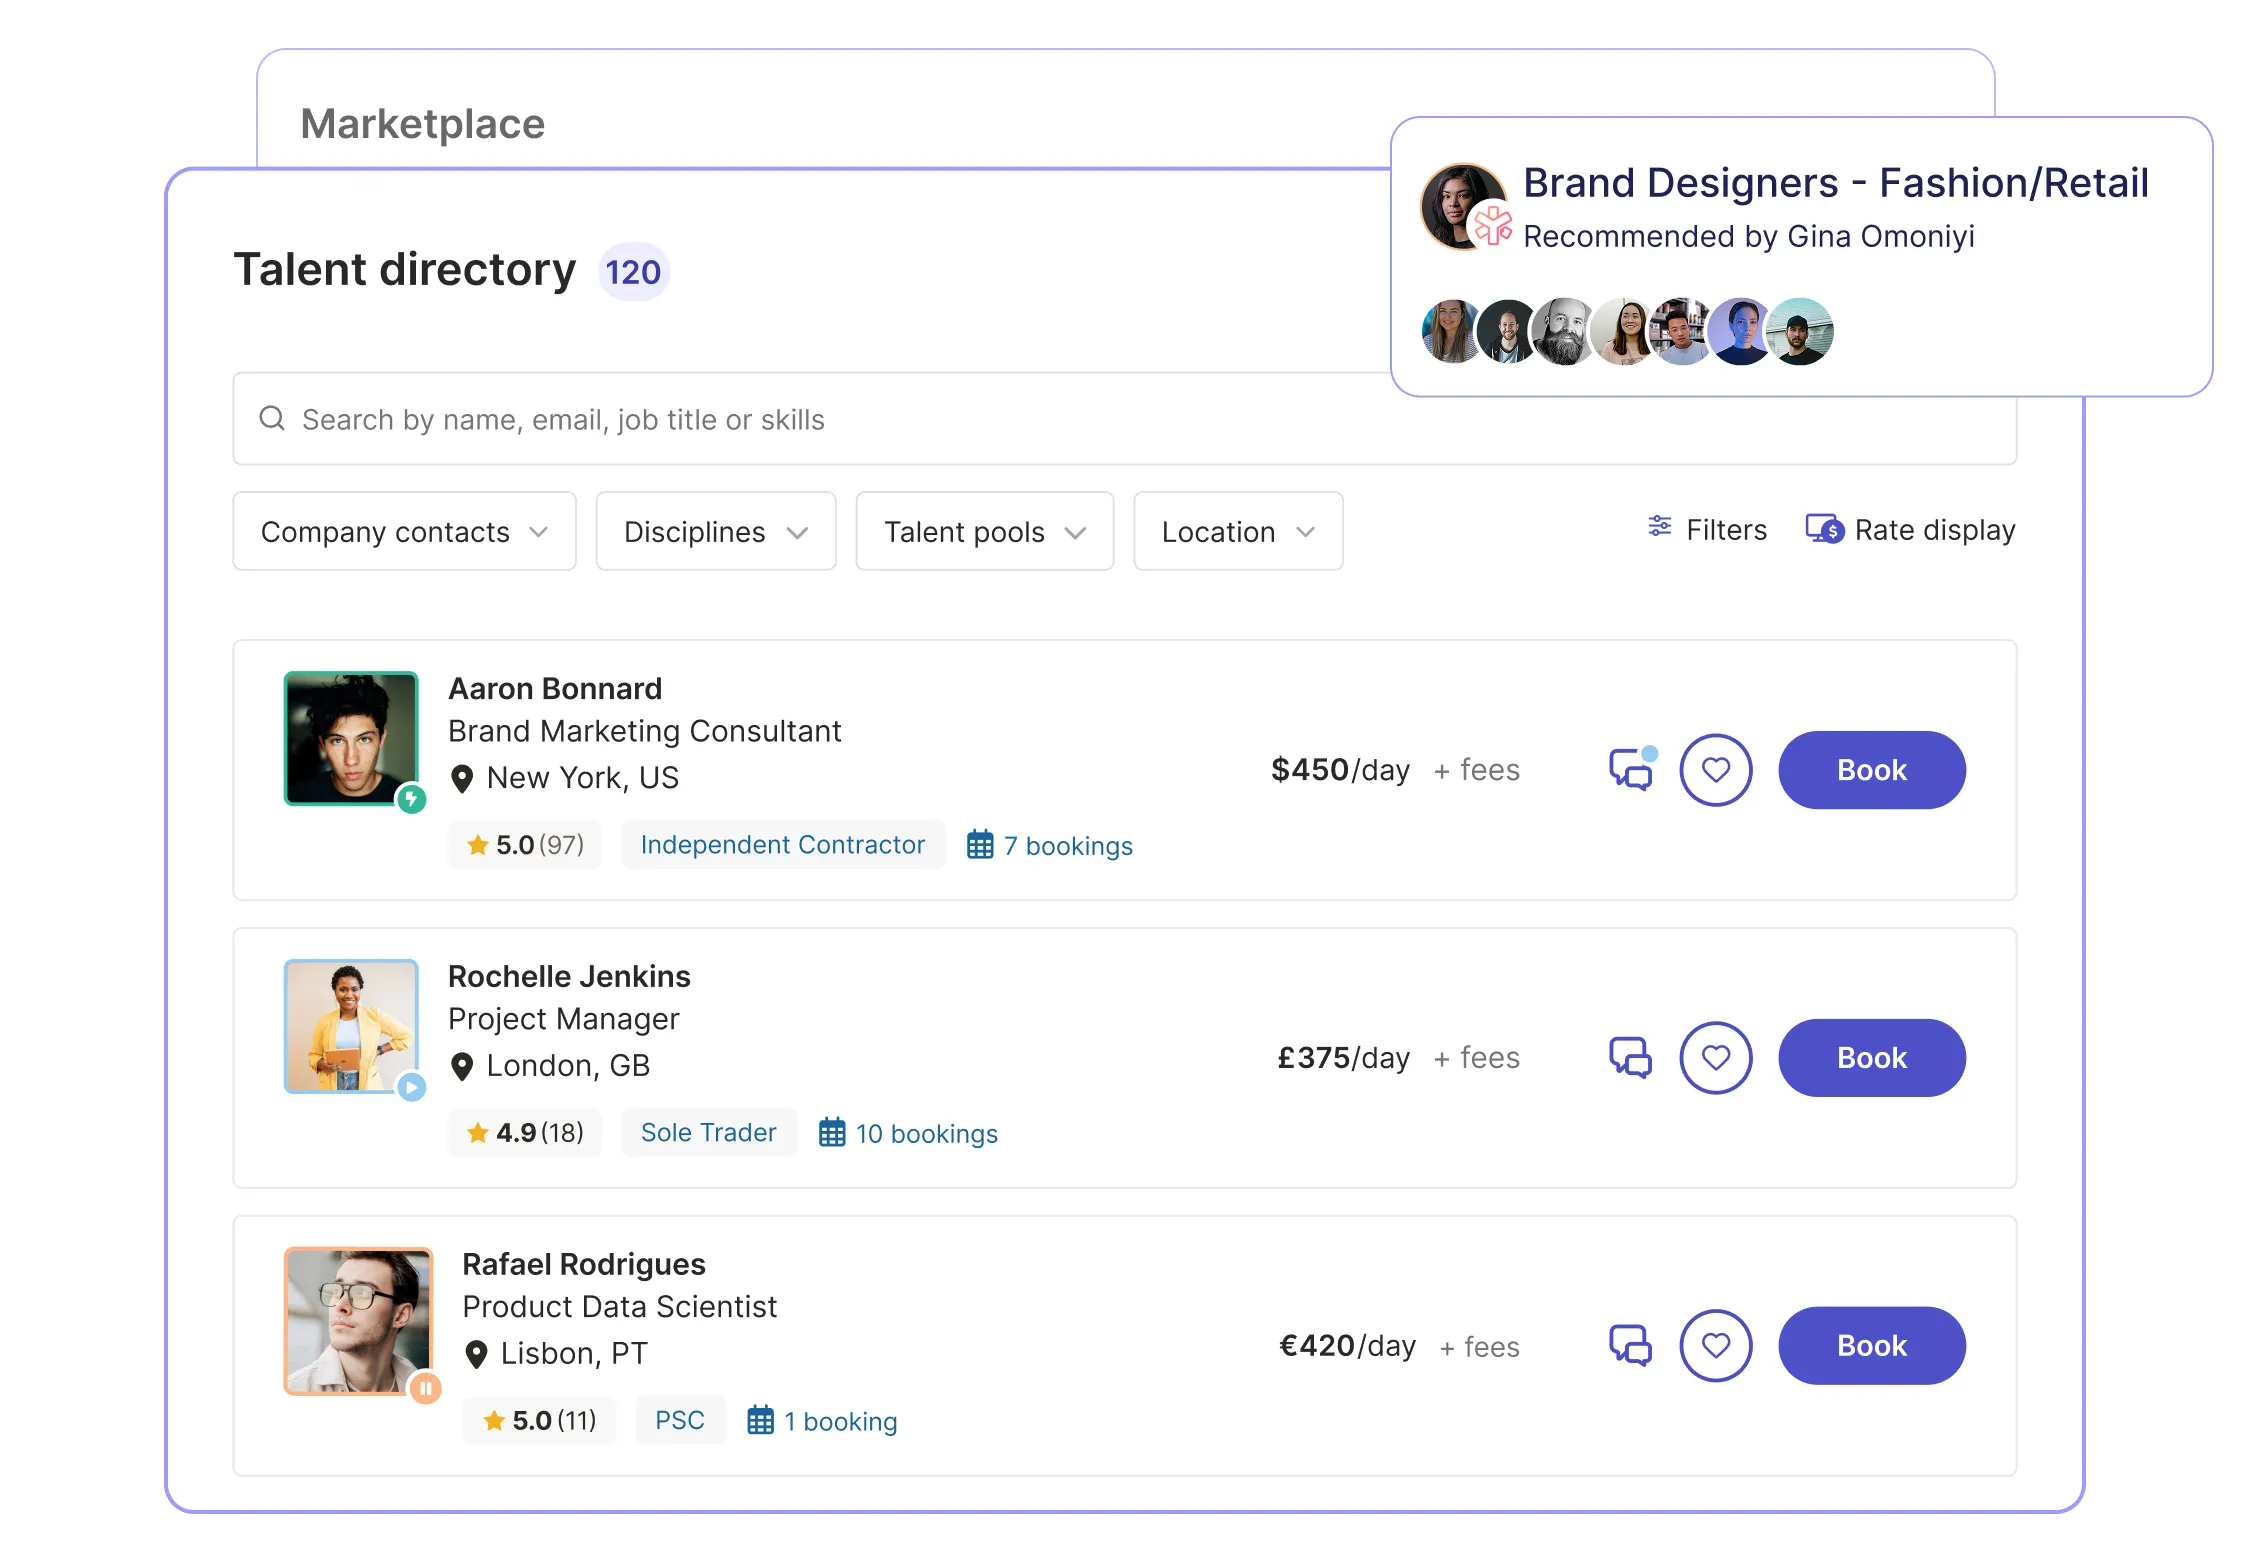Open Aaron Bonnard's profile photo
2252x1568 pixels.
[351, 738]
